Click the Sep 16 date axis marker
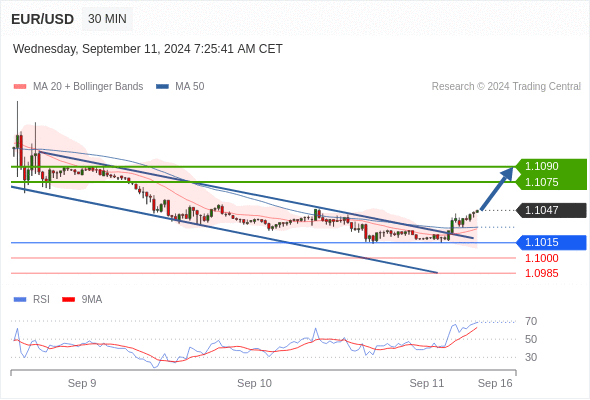Image resolution: width=590 pixels, height=400 pixels. 495,383
